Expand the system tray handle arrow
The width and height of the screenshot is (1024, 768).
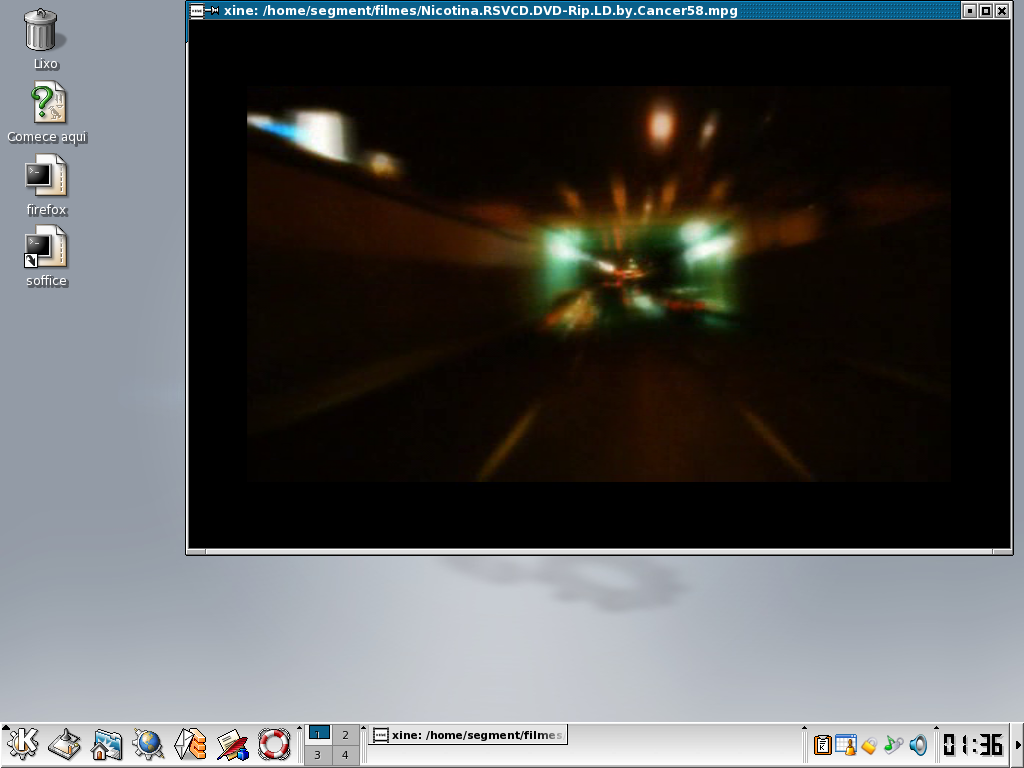(804, 728)
